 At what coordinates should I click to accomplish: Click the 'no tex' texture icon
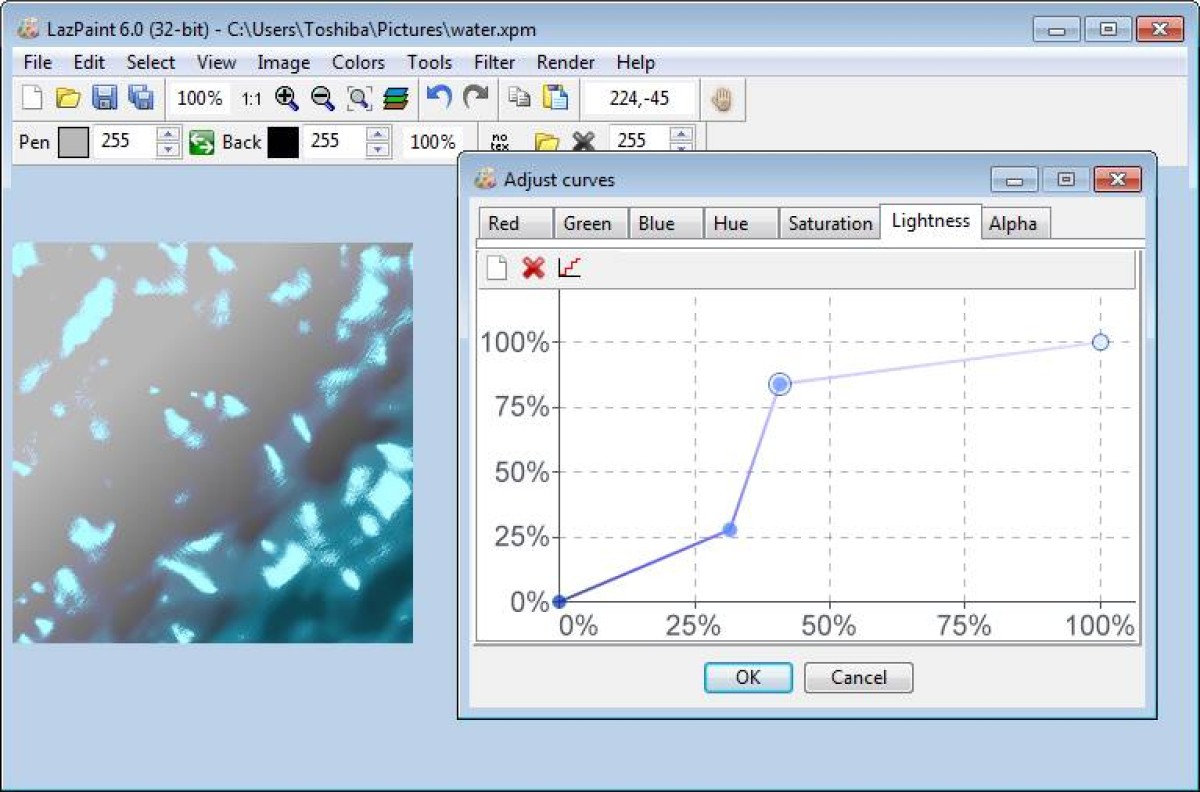click(500, 142)
